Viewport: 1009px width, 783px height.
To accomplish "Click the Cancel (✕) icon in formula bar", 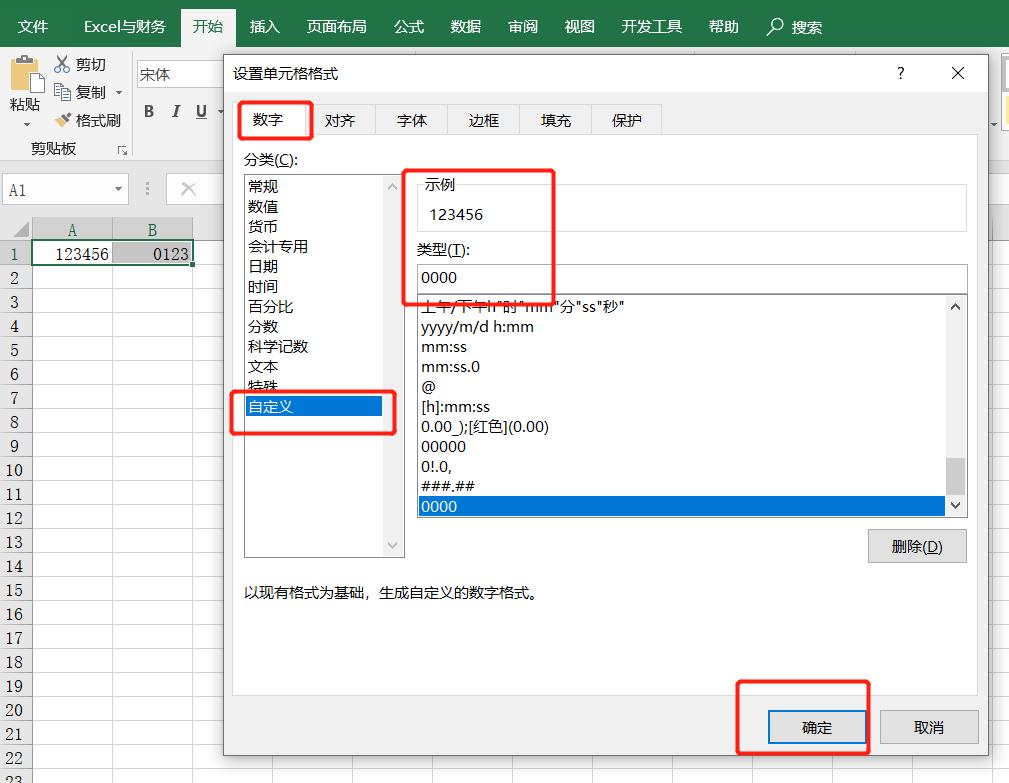I will click(188, 189).
